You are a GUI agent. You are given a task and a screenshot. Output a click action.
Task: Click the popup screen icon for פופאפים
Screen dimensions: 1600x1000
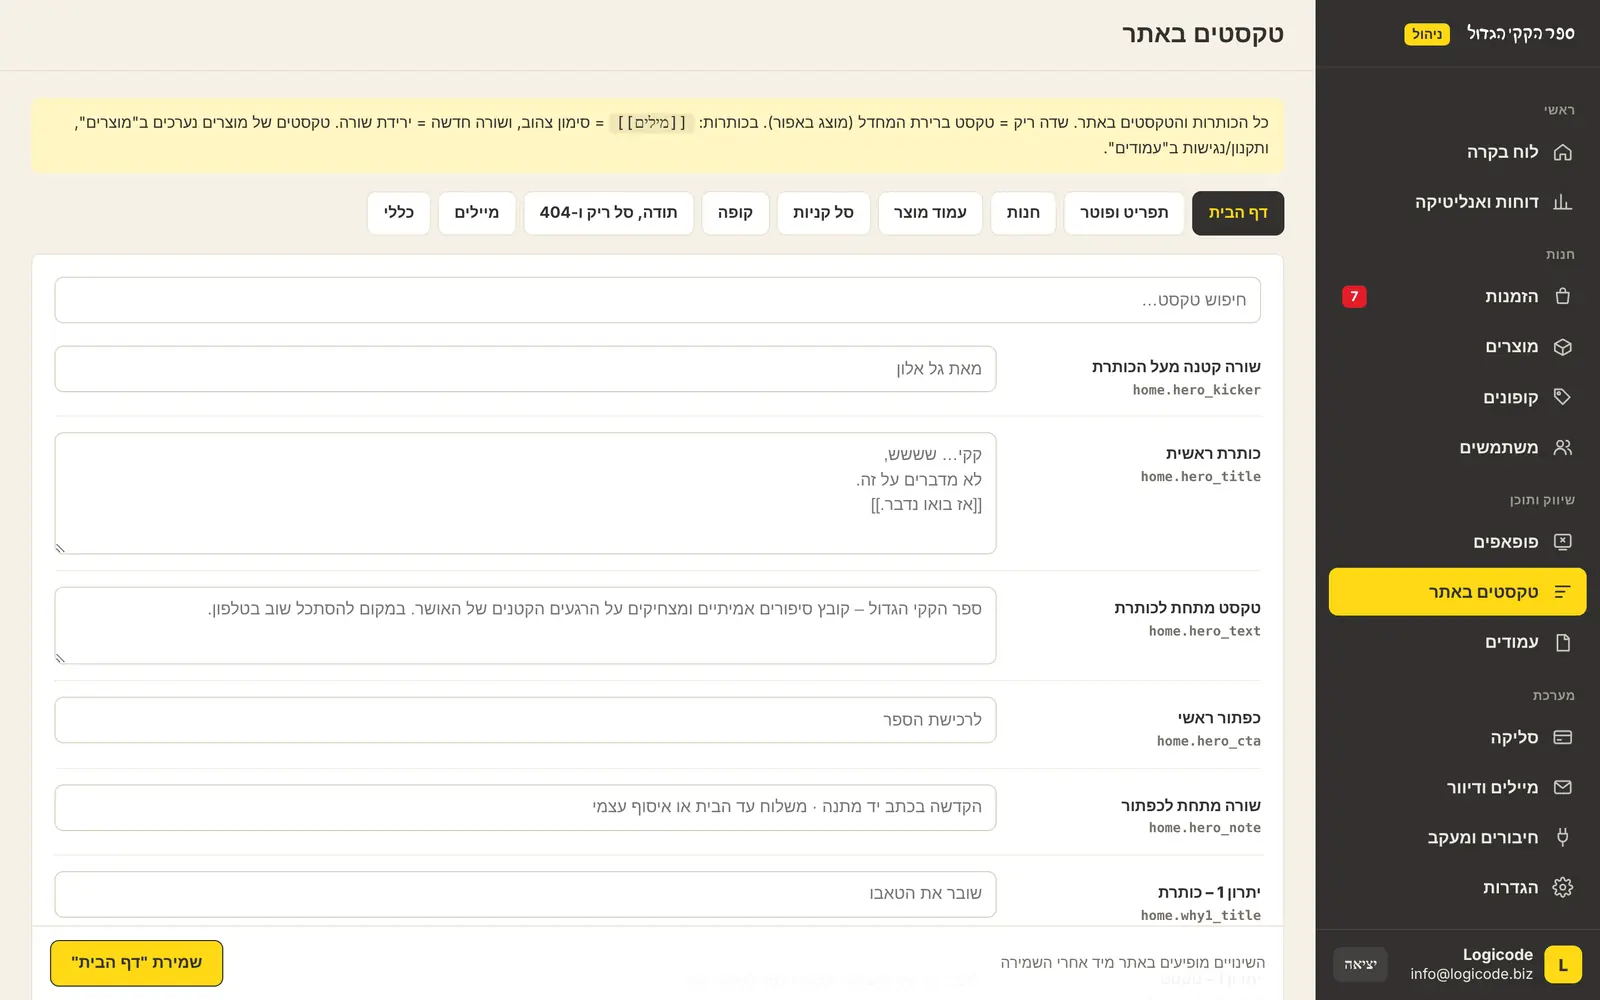pyautogui.click(x=1563, y=542)
